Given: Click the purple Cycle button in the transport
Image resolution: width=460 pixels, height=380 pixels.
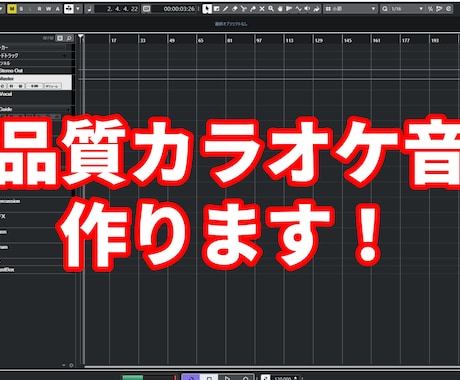Looking at the screenshot, I should 191,377.
